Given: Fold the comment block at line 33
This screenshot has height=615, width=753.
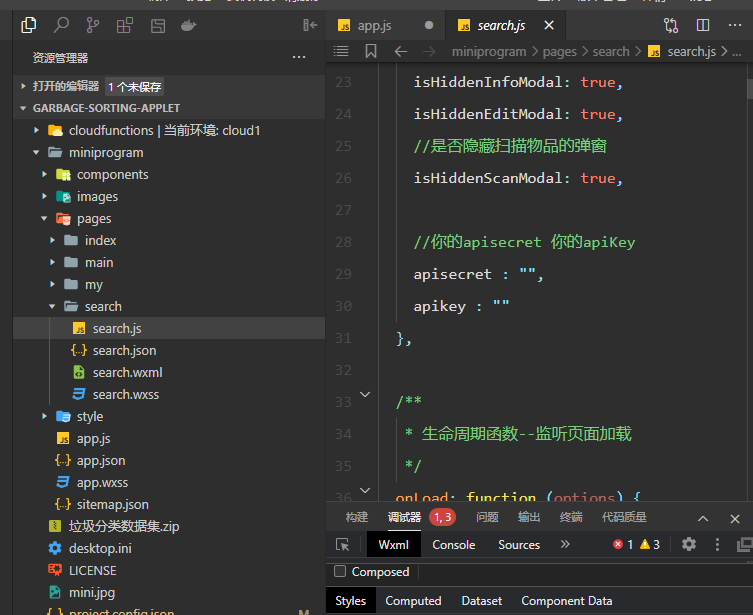Looking at the screenshot, I should point(365,395).
